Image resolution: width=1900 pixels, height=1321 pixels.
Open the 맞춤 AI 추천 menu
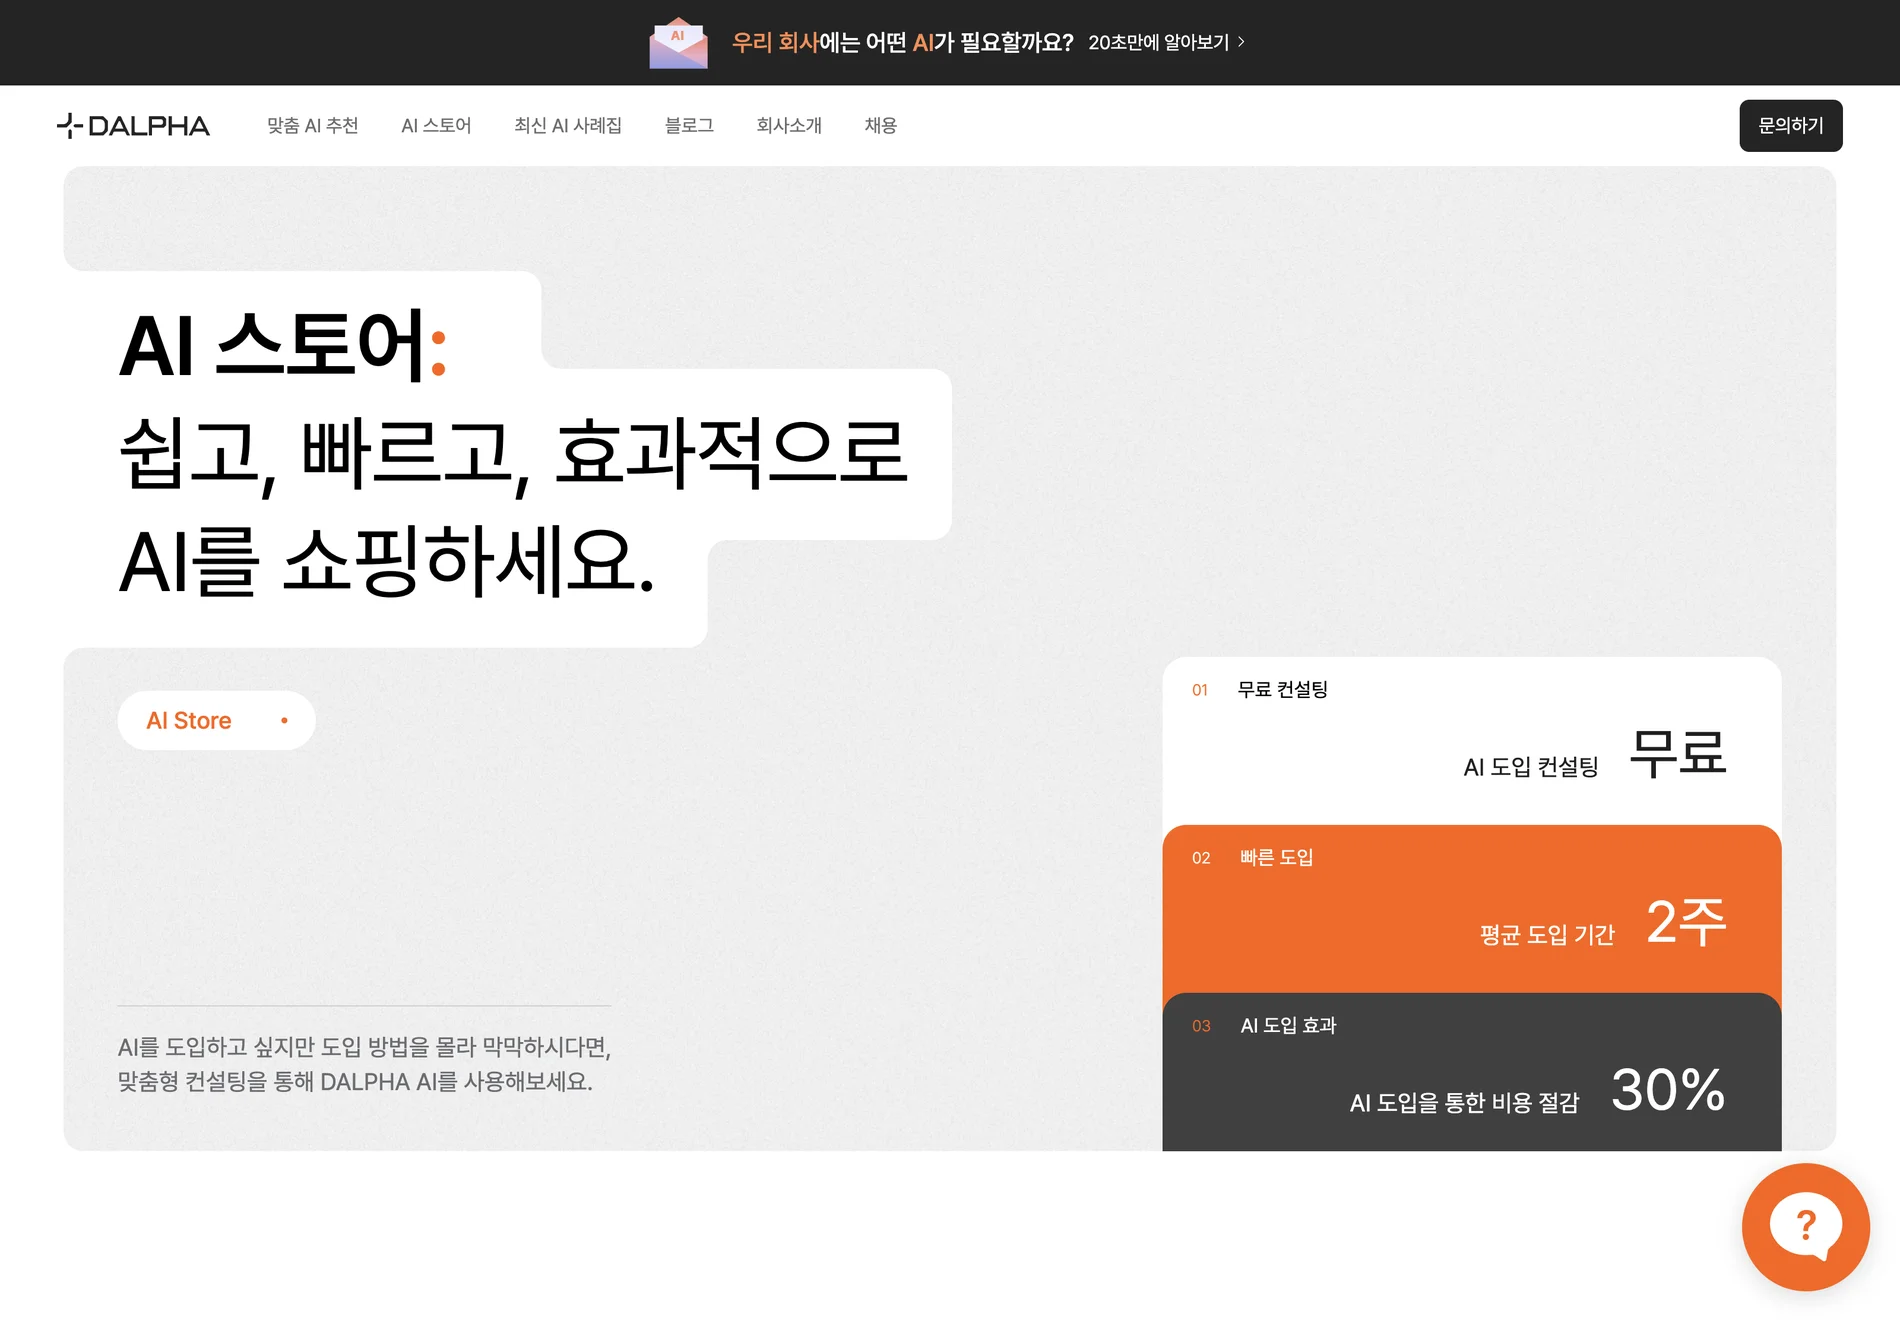(312, 126)
